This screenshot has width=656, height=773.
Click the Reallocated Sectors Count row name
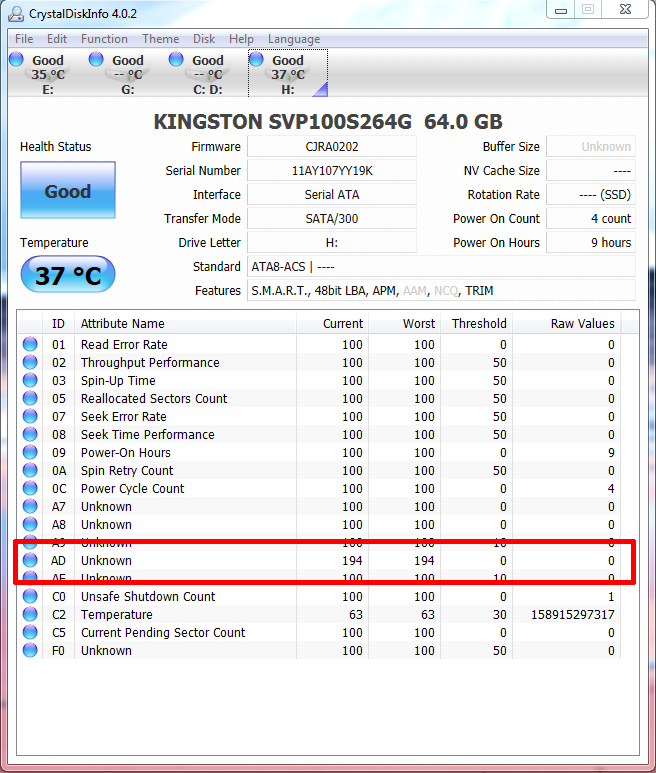154,398
